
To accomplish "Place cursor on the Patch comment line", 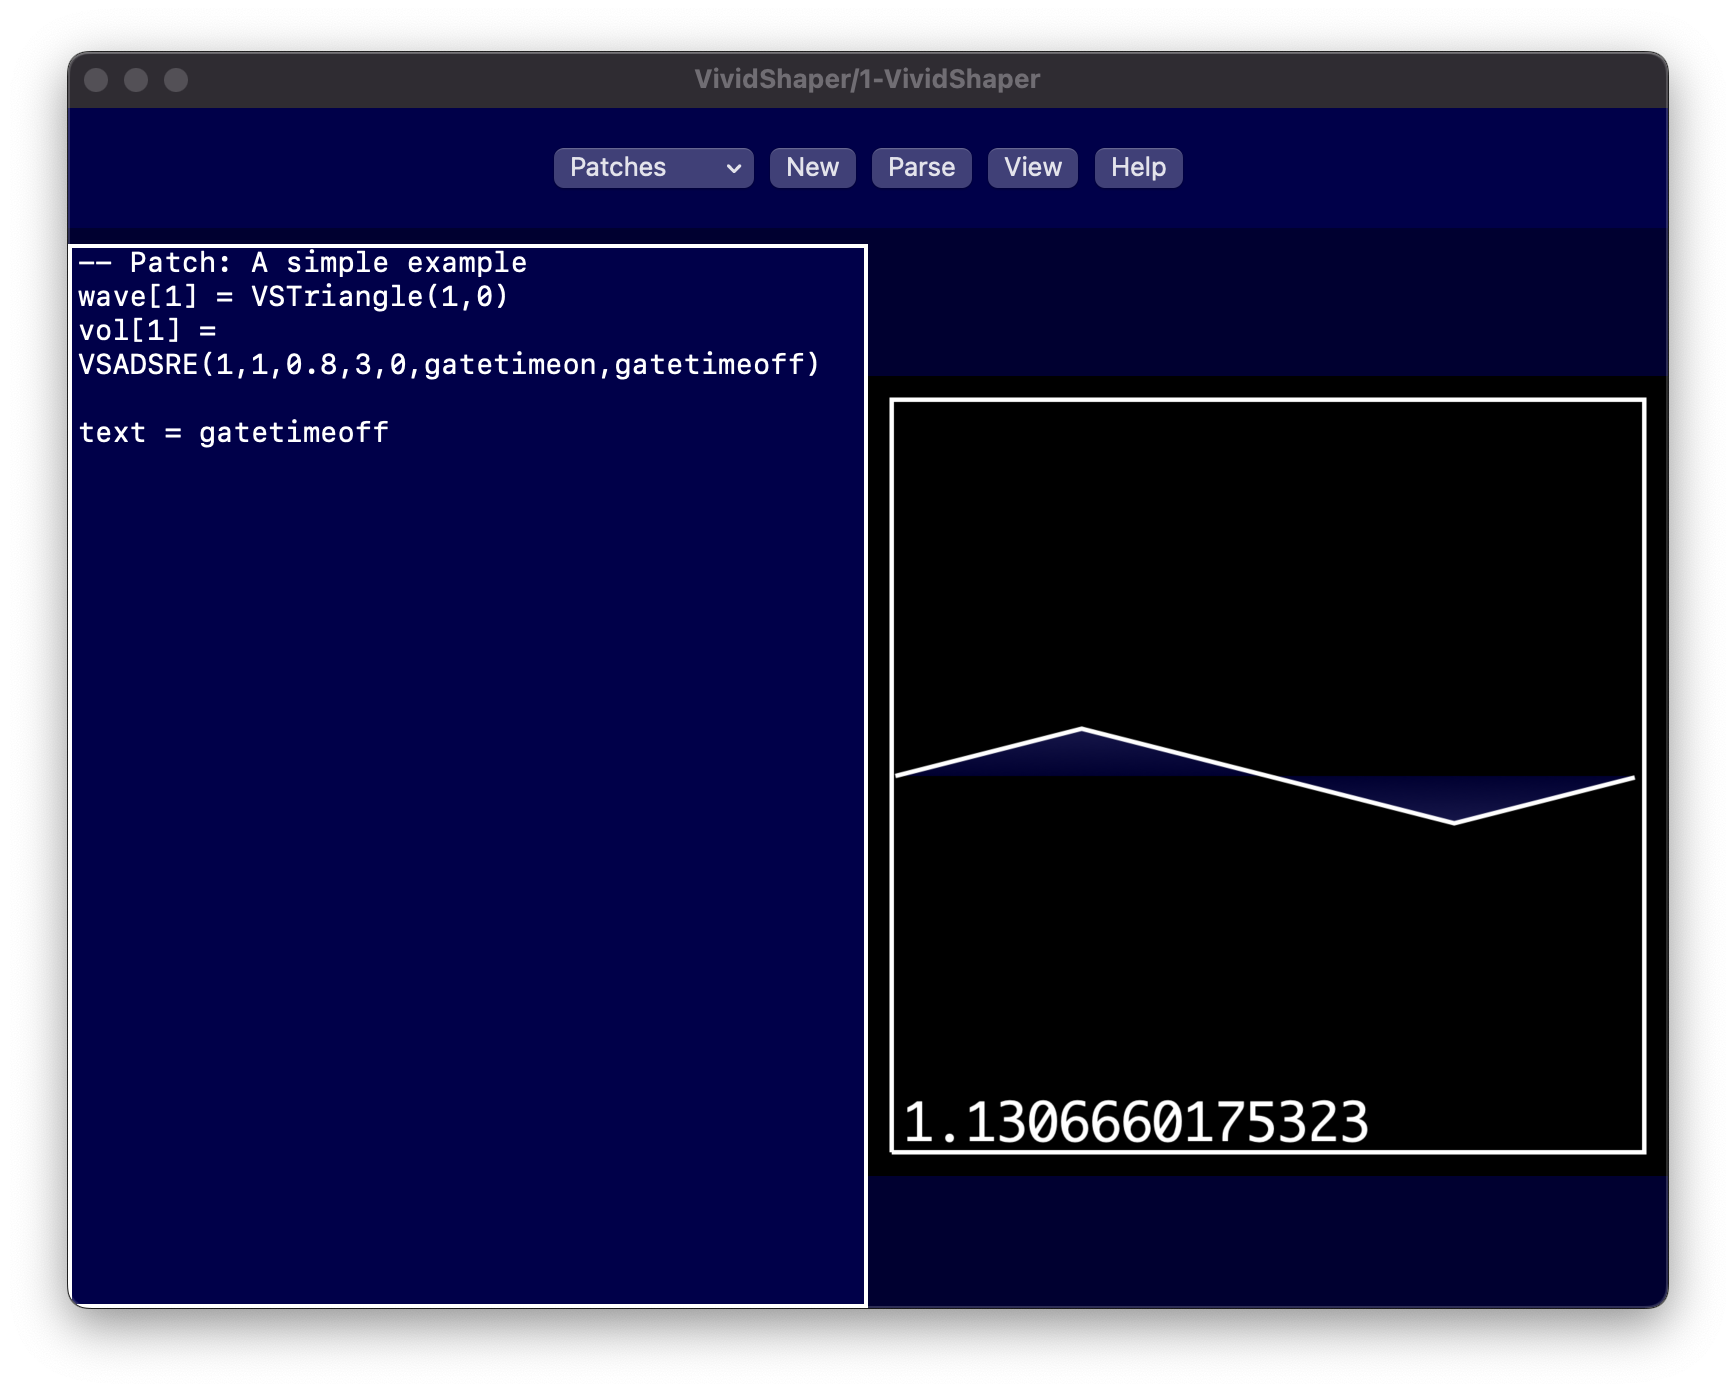I will click(303, 263).
